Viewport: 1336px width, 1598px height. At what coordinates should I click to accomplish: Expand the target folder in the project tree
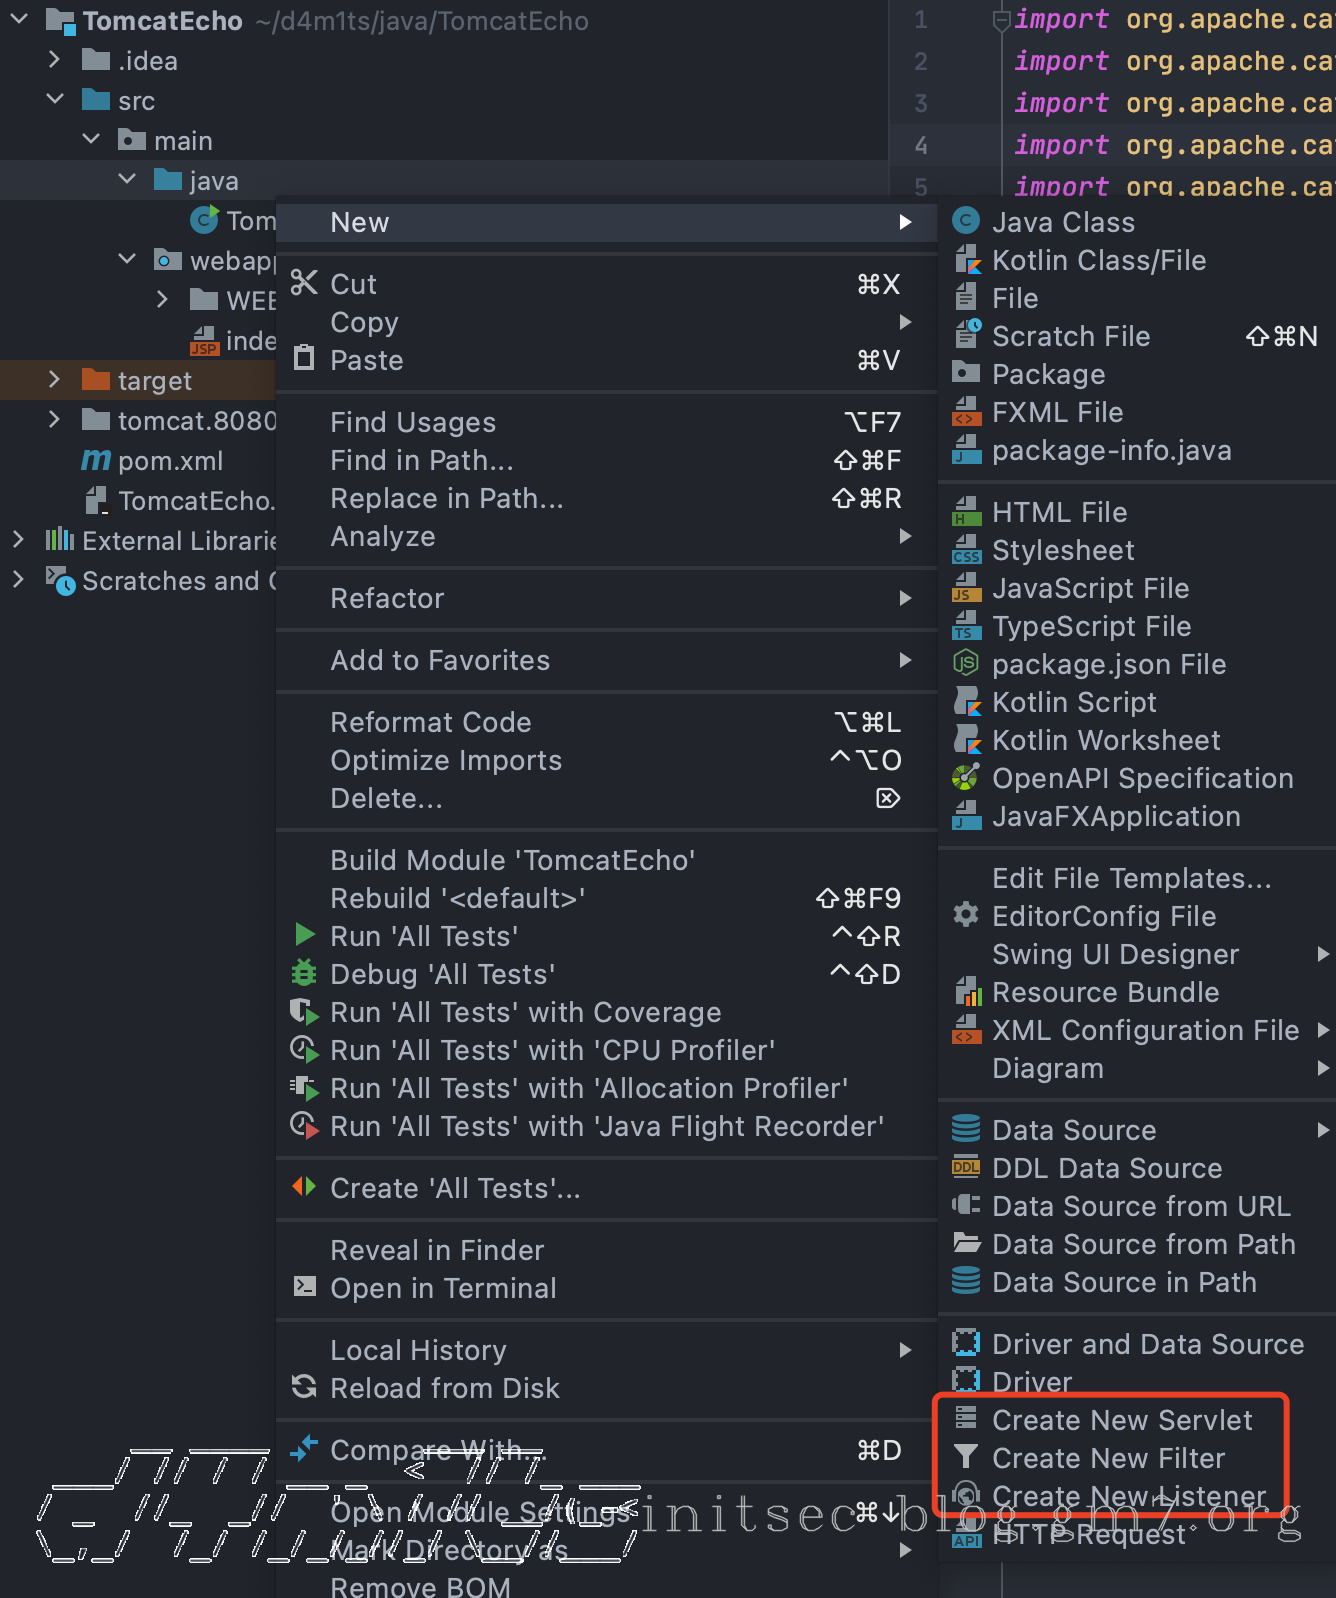pyautogui.click(x=55, y=380)
